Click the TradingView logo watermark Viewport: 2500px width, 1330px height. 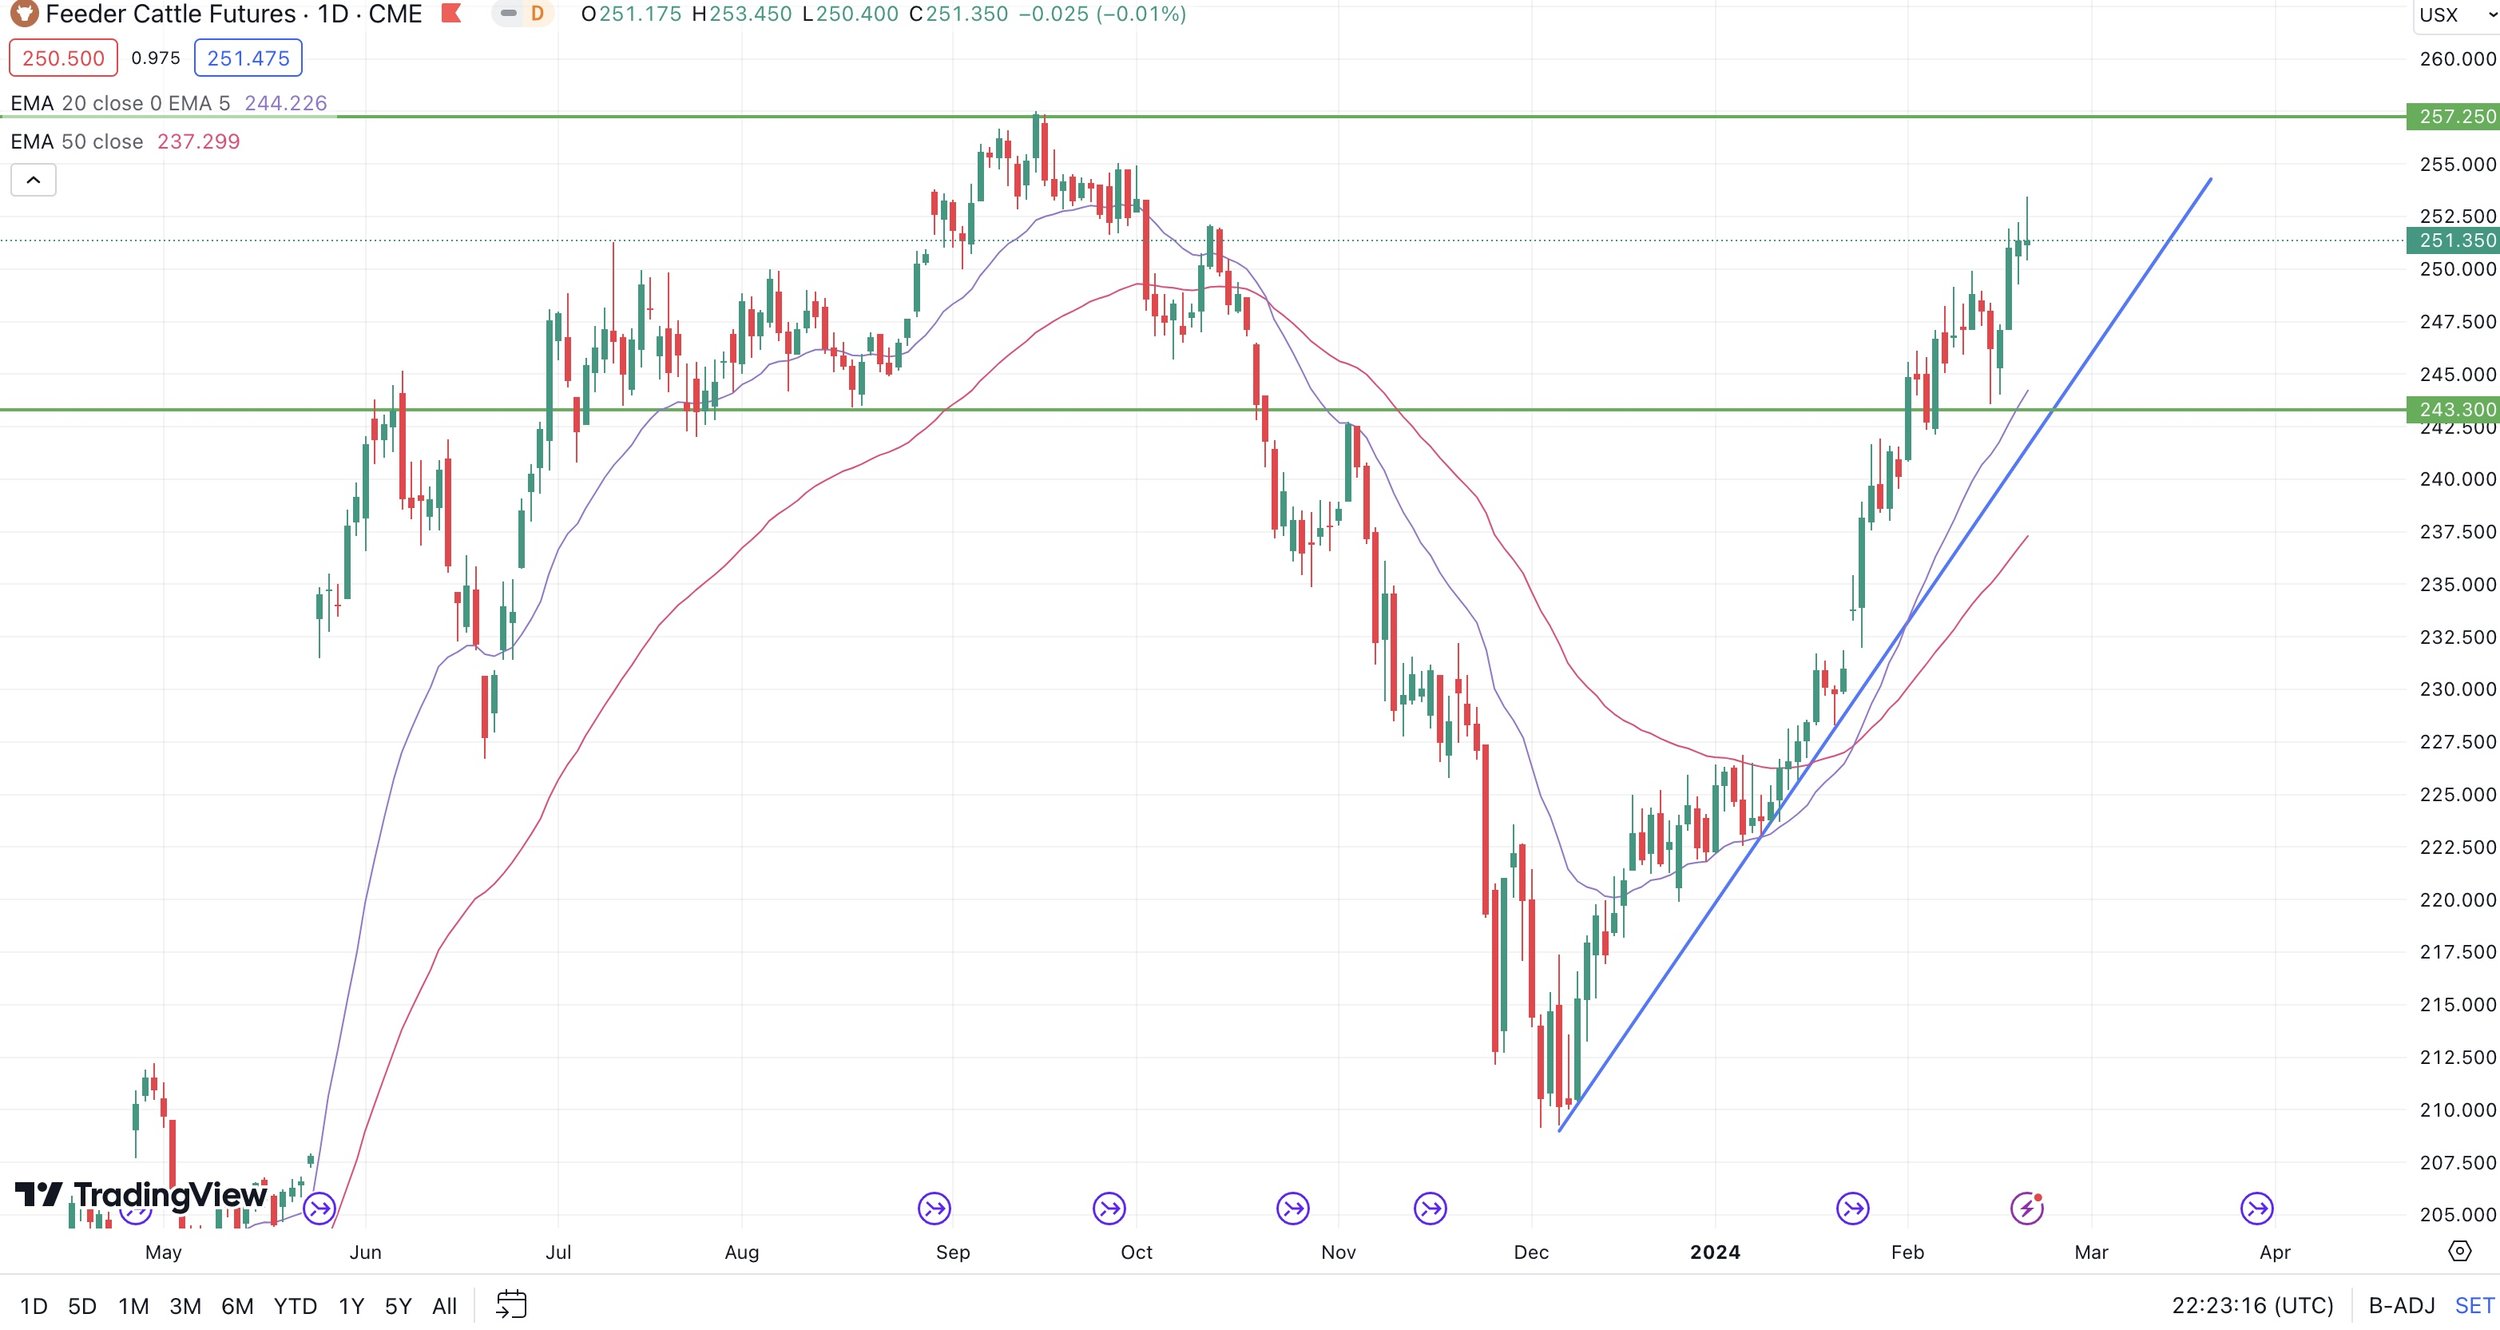pyautogui.click(x=140, y=1195)
